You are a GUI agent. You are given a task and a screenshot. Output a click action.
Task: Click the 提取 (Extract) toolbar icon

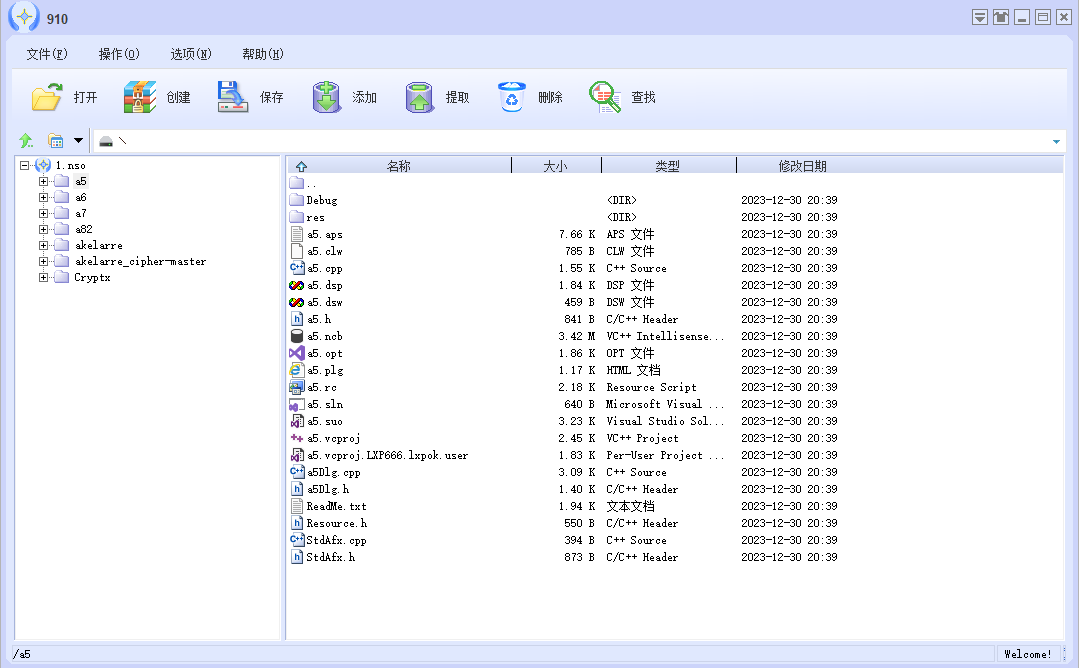click(420, 97)
